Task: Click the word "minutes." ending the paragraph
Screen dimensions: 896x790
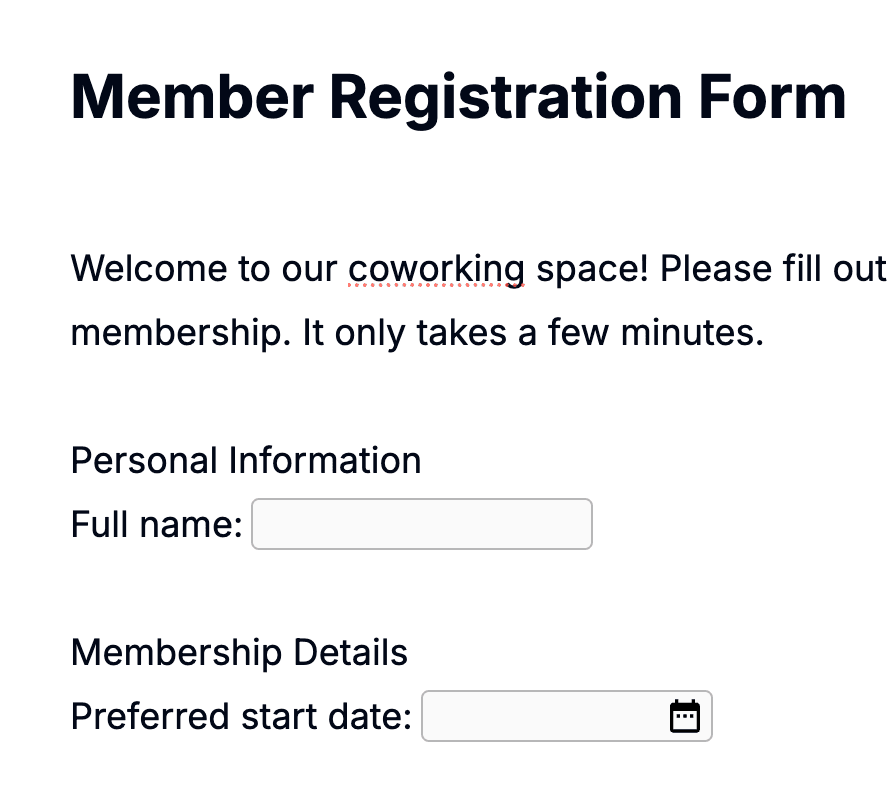Action: click(x=693, y=333)
